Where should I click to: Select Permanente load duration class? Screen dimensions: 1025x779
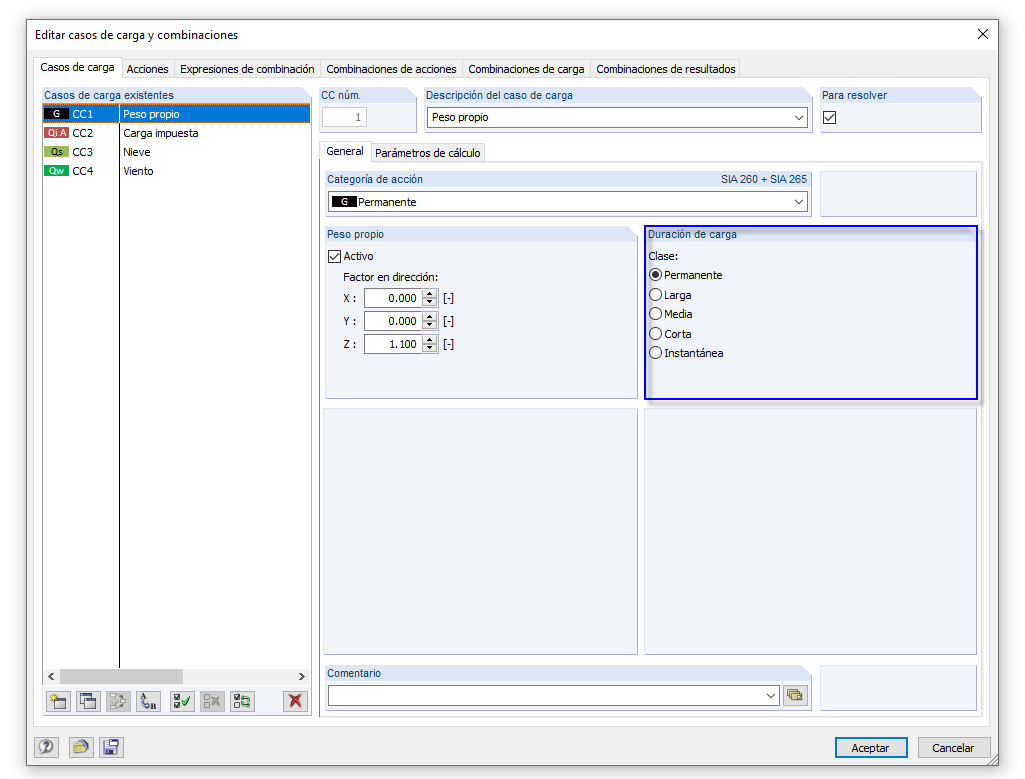point(656,275)
